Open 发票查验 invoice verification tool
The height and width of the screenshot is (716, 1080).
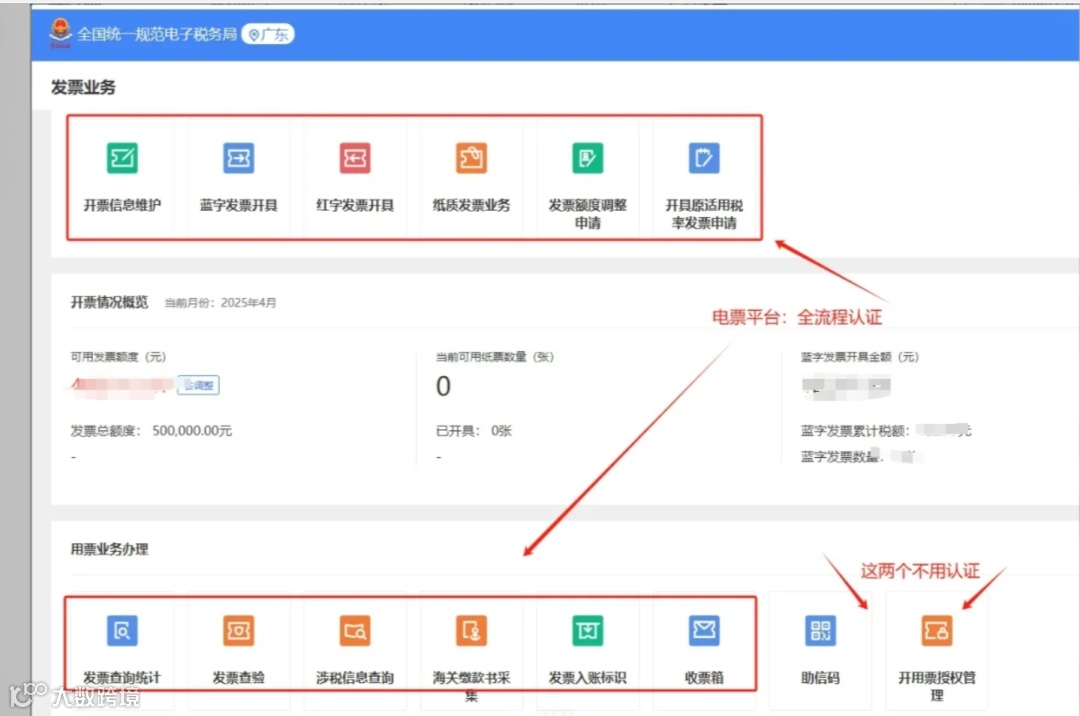[x=238, y=650]
